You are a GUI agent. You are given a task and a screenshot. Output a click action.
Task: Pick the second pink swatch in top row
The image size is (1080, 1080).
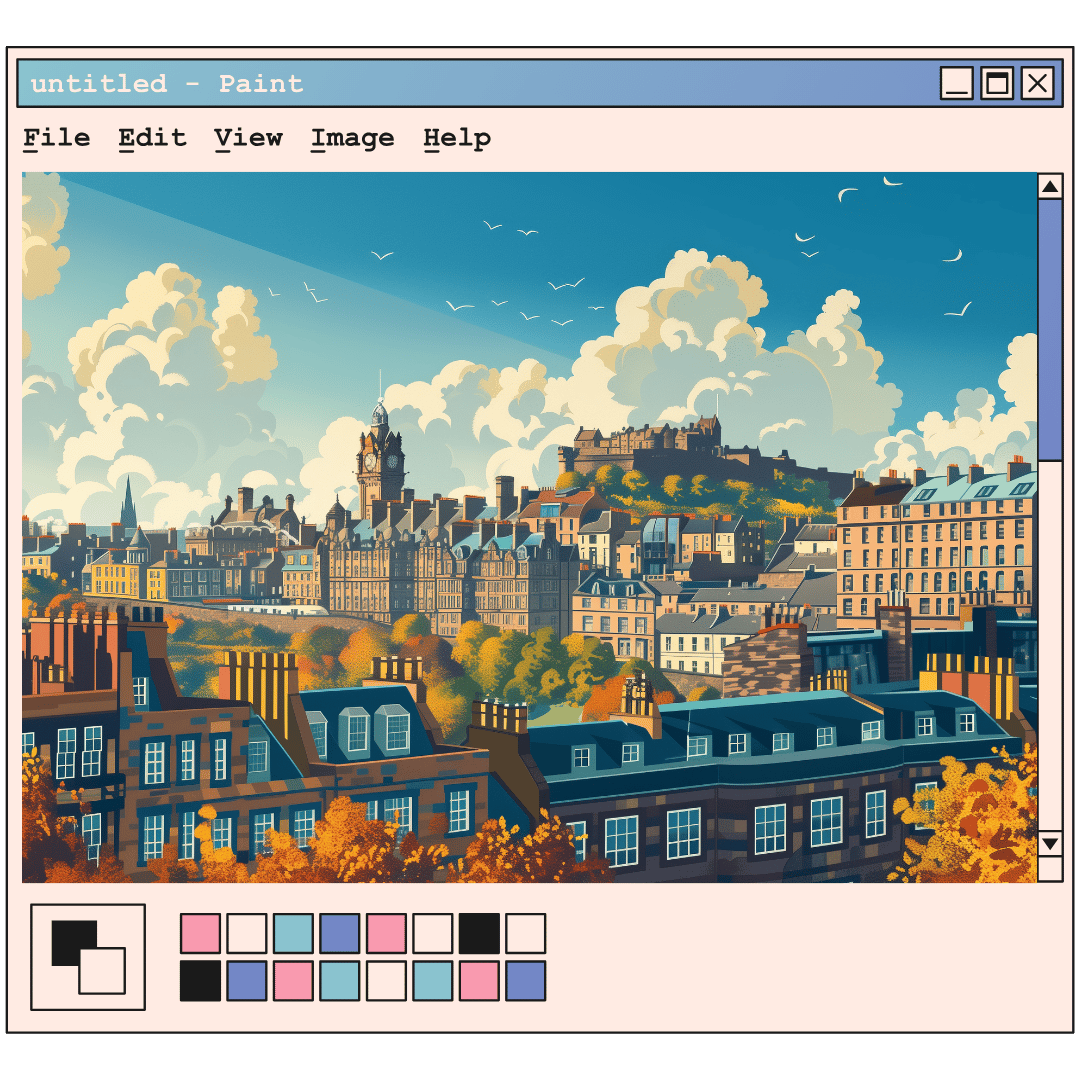click(x=386, y=934)
